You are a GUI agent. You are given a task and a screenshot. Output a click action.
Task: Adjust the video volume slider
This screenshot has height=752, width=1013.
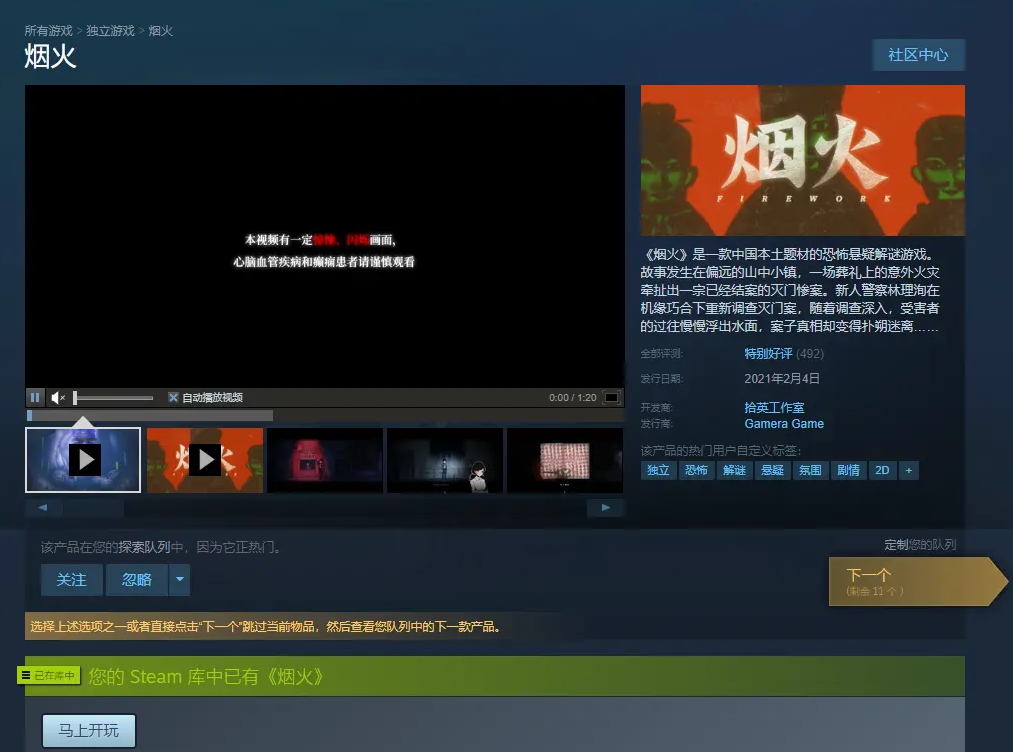click(x=114, y=398)
